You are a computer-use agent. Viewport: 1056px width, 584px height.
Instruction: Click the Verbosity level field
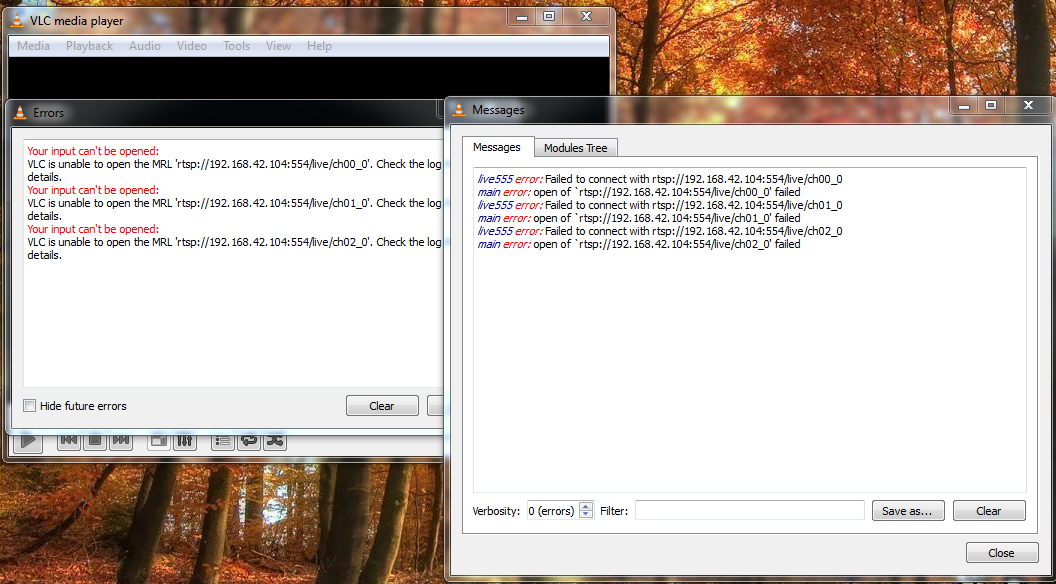point(552,511)
